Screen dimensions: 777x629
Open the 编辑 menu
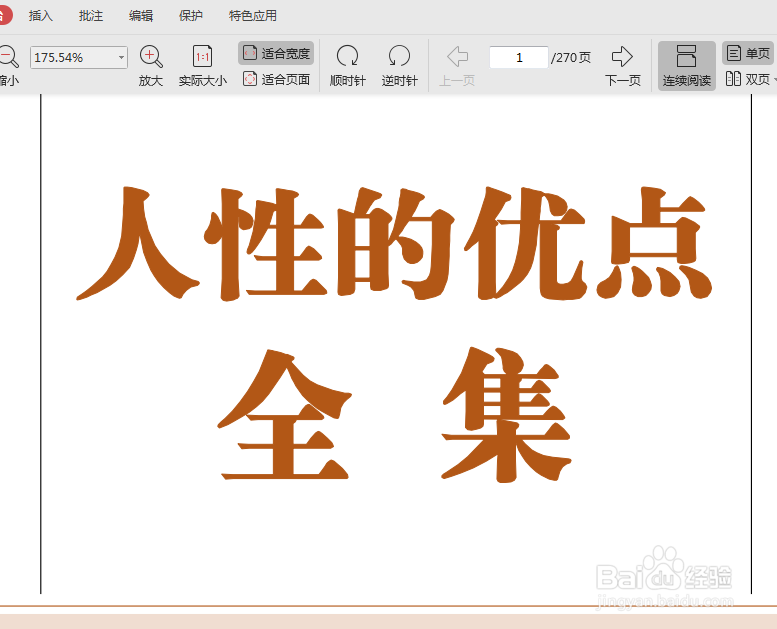(x=141, y=16)
